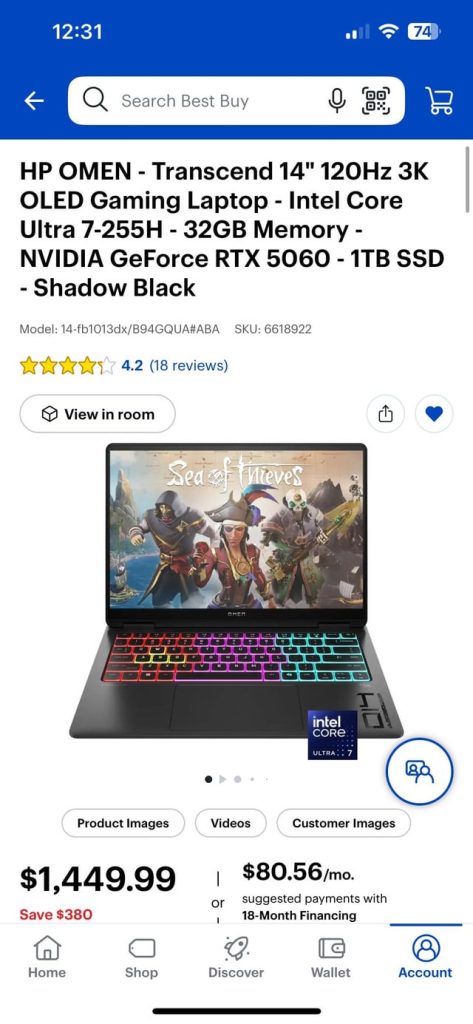Screen dimensions: 473x1024
Task: Open the Wallet tab
Action: click(331, 957)
